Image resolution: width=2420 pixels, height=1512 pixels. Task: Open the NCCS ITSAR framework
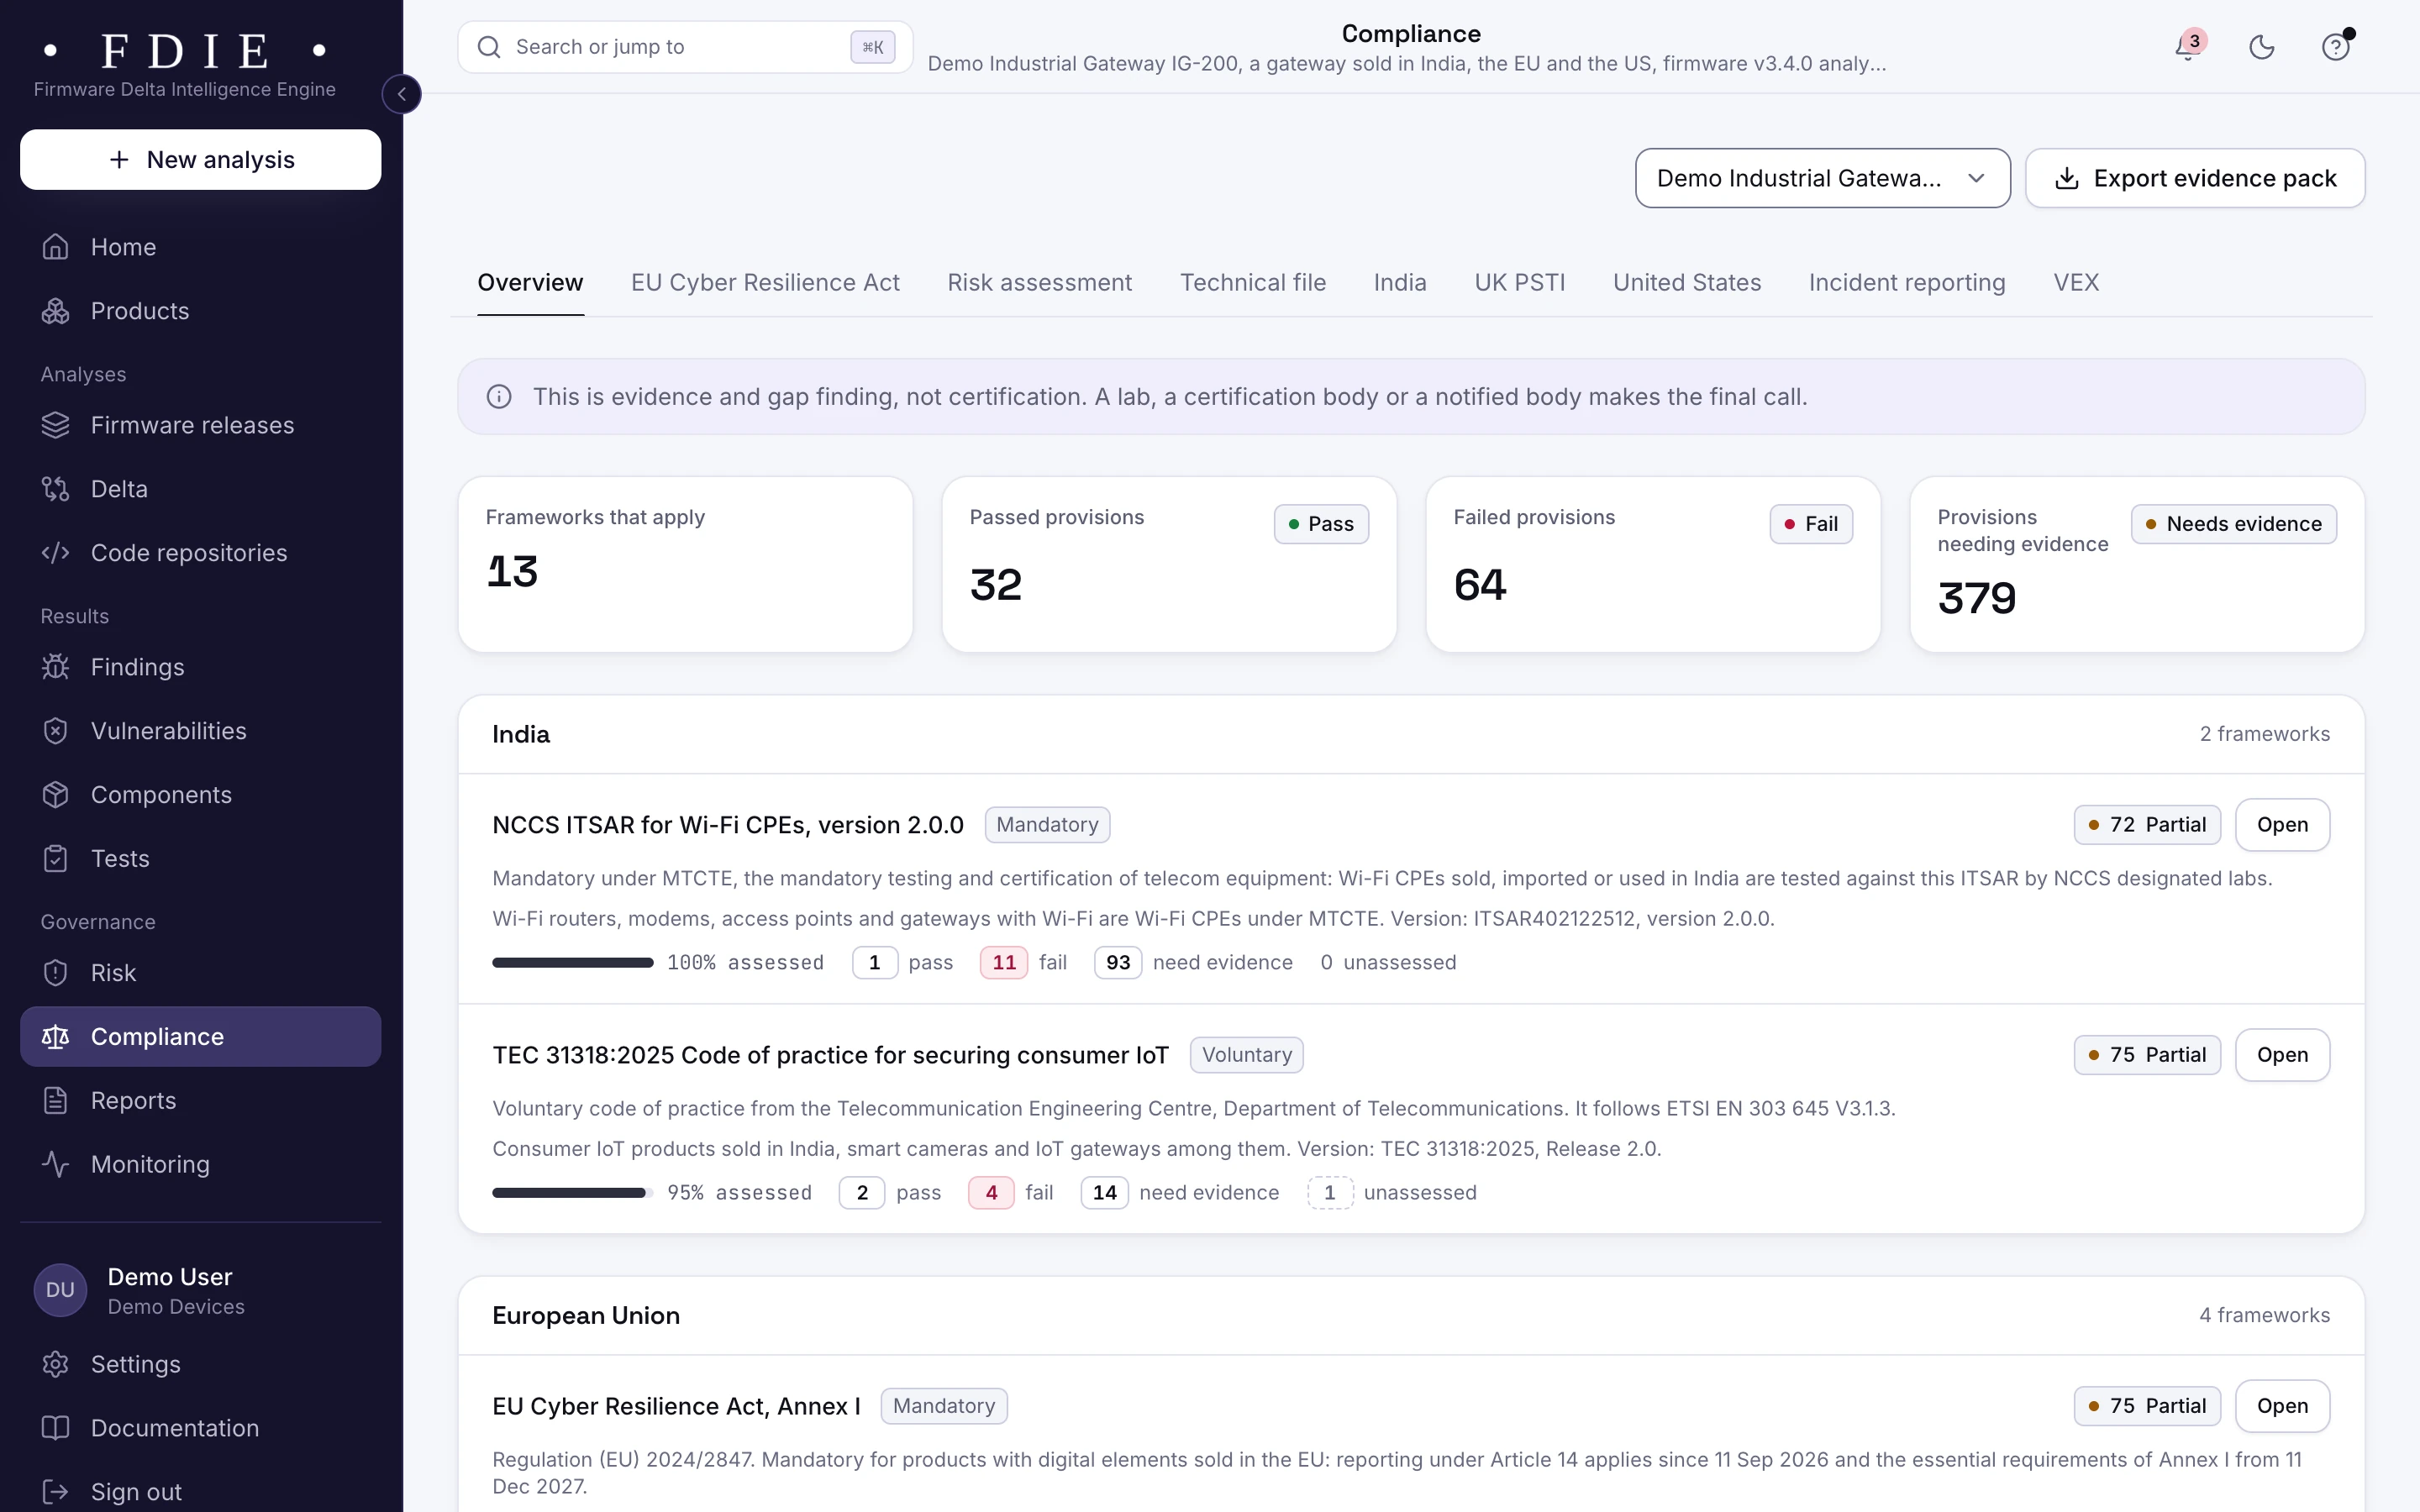tap(2282, 825)
